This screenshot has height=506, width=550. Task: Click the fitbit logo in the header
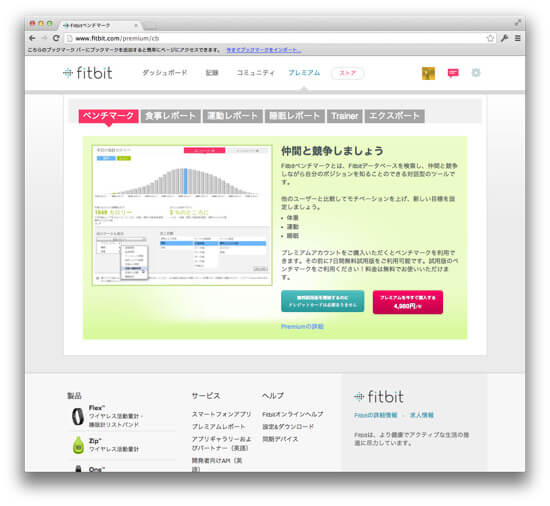coord(88,73)
